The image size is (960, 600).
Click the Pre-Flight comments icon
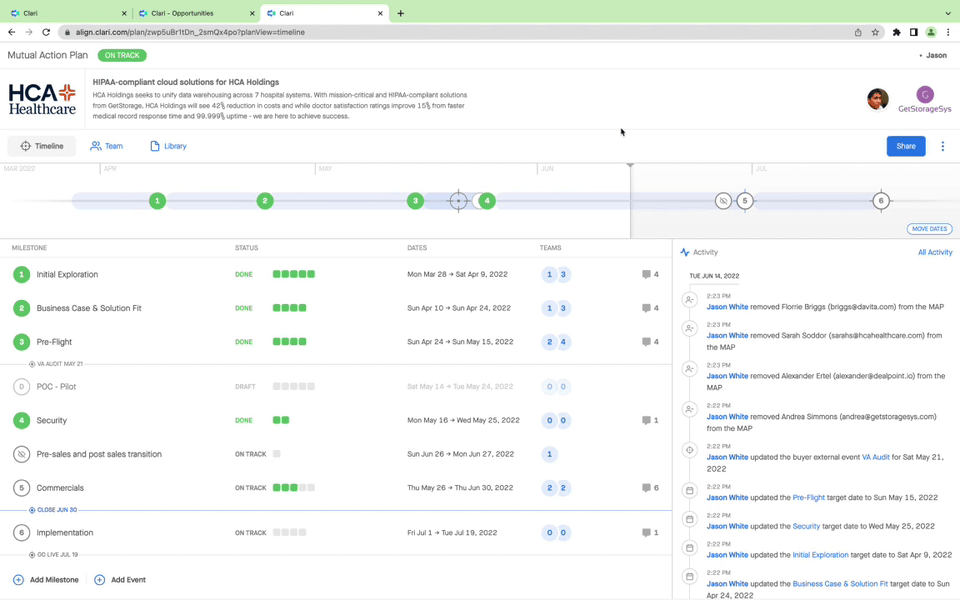tap(646, 342)
